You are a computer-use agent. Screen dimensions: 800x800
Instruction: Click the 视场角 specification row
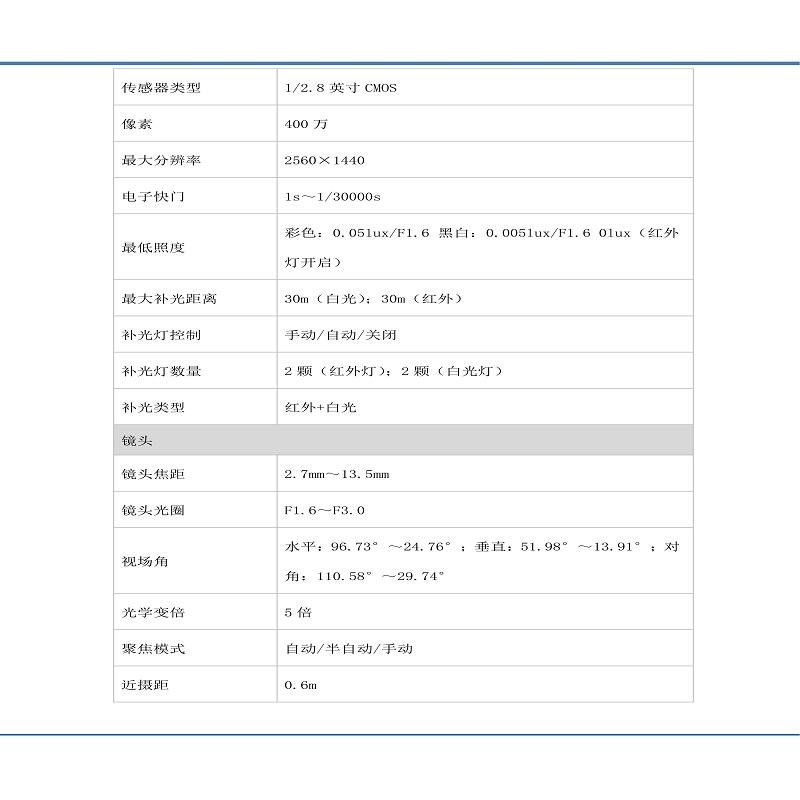137,560
